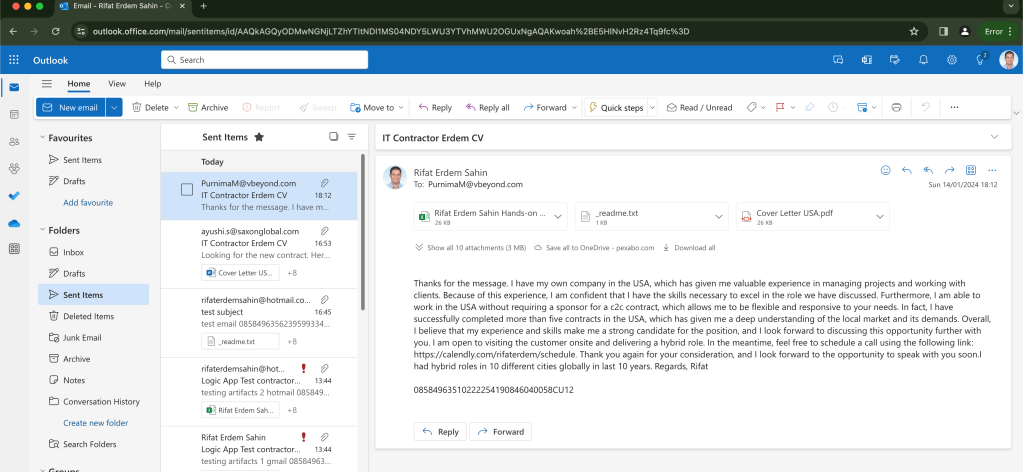
Task: Click Forward at the bottom of the message
Action: tap(501, 432)
